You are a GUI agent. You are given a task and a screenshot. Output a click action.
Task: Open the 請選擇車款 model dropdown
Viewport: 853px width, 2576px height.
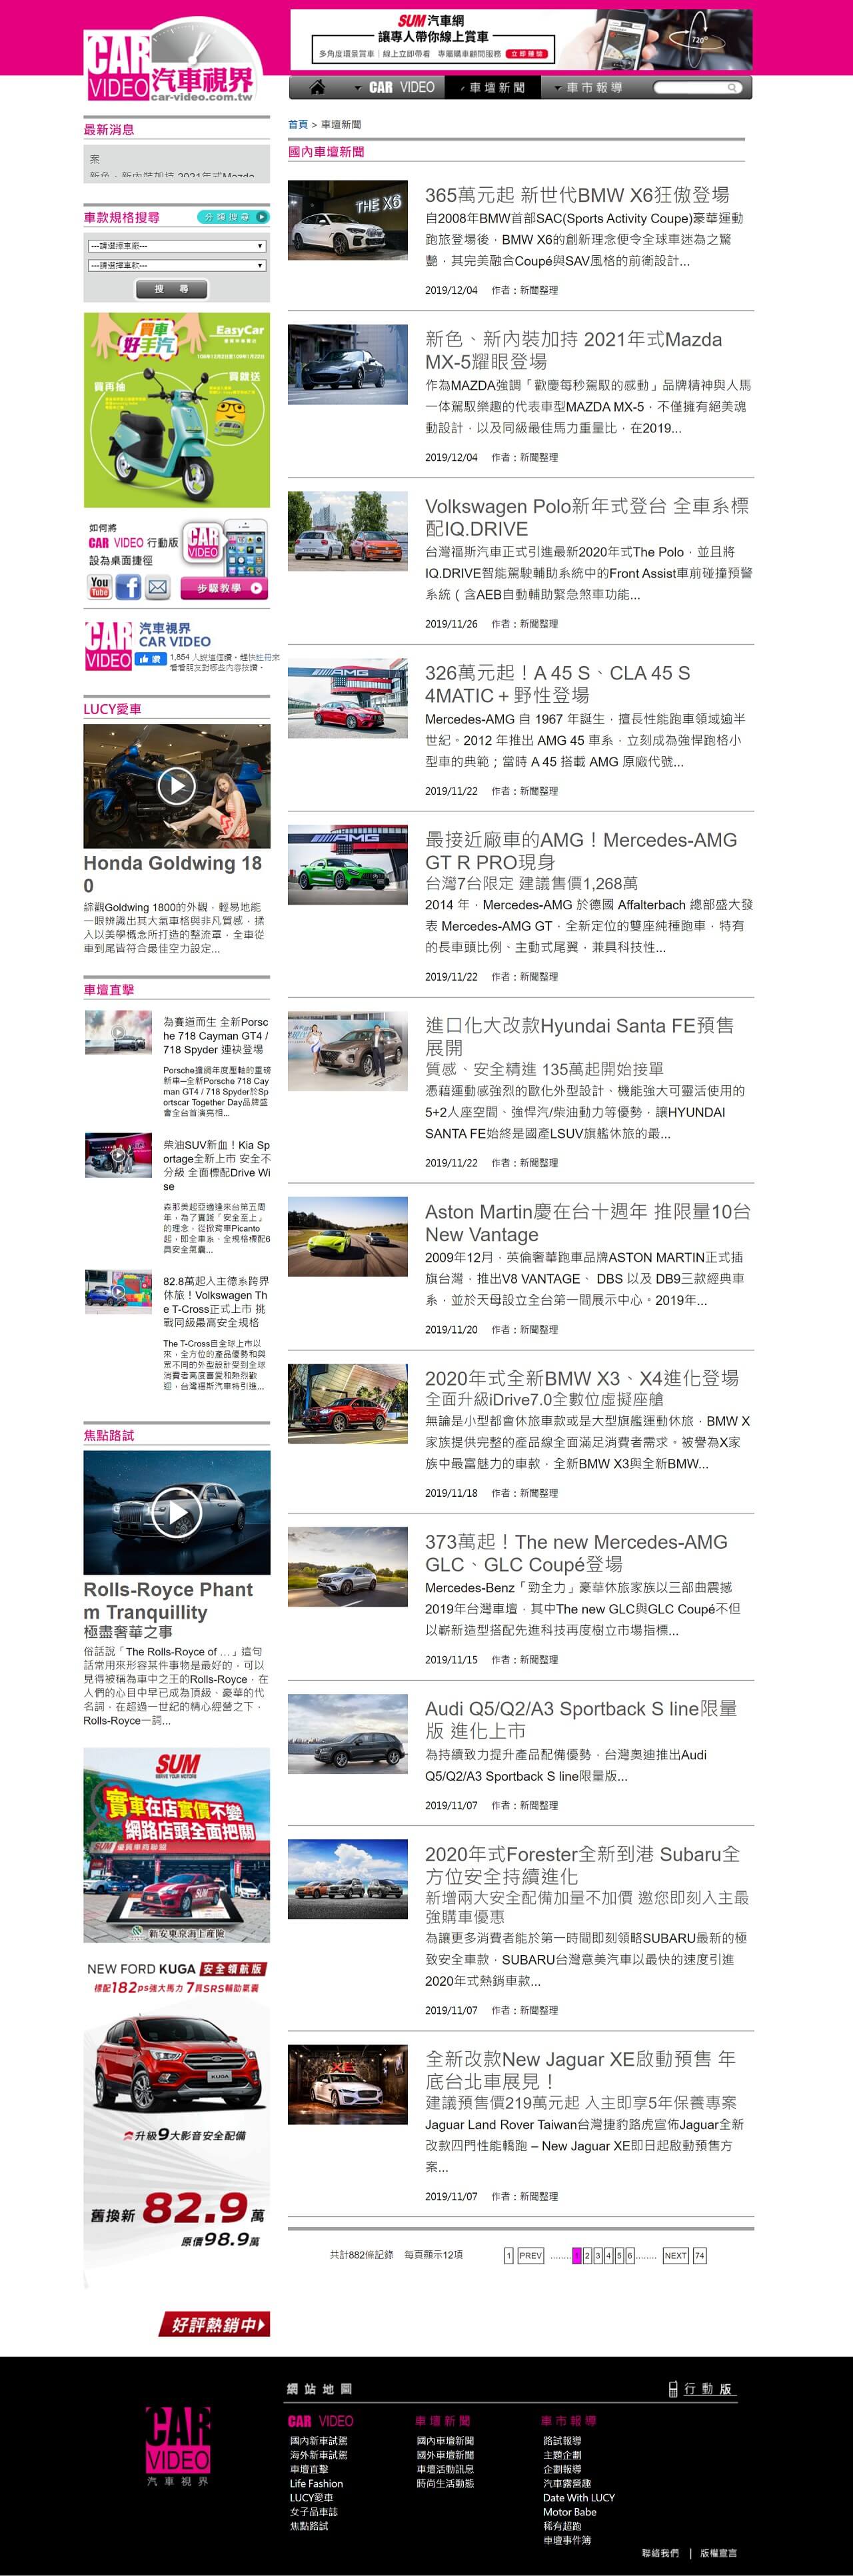click(176, 265)
